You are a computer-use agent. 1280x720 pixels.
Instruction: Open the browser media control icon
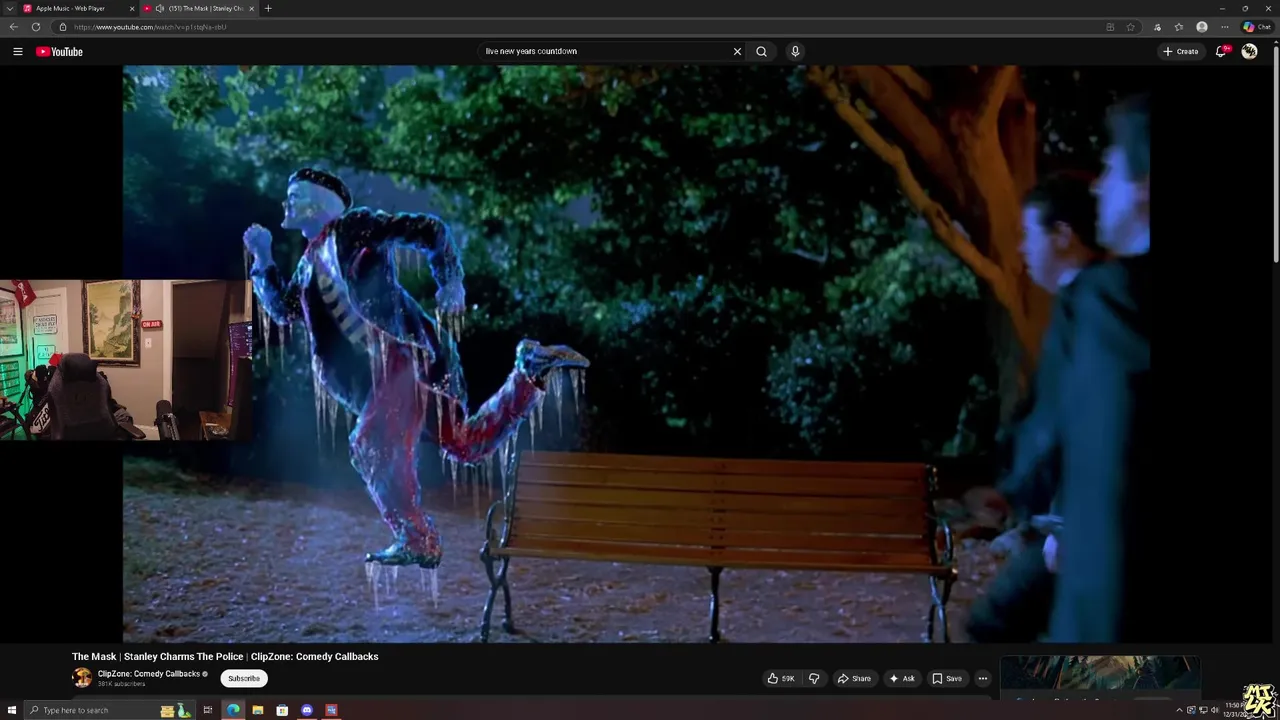1157,27
